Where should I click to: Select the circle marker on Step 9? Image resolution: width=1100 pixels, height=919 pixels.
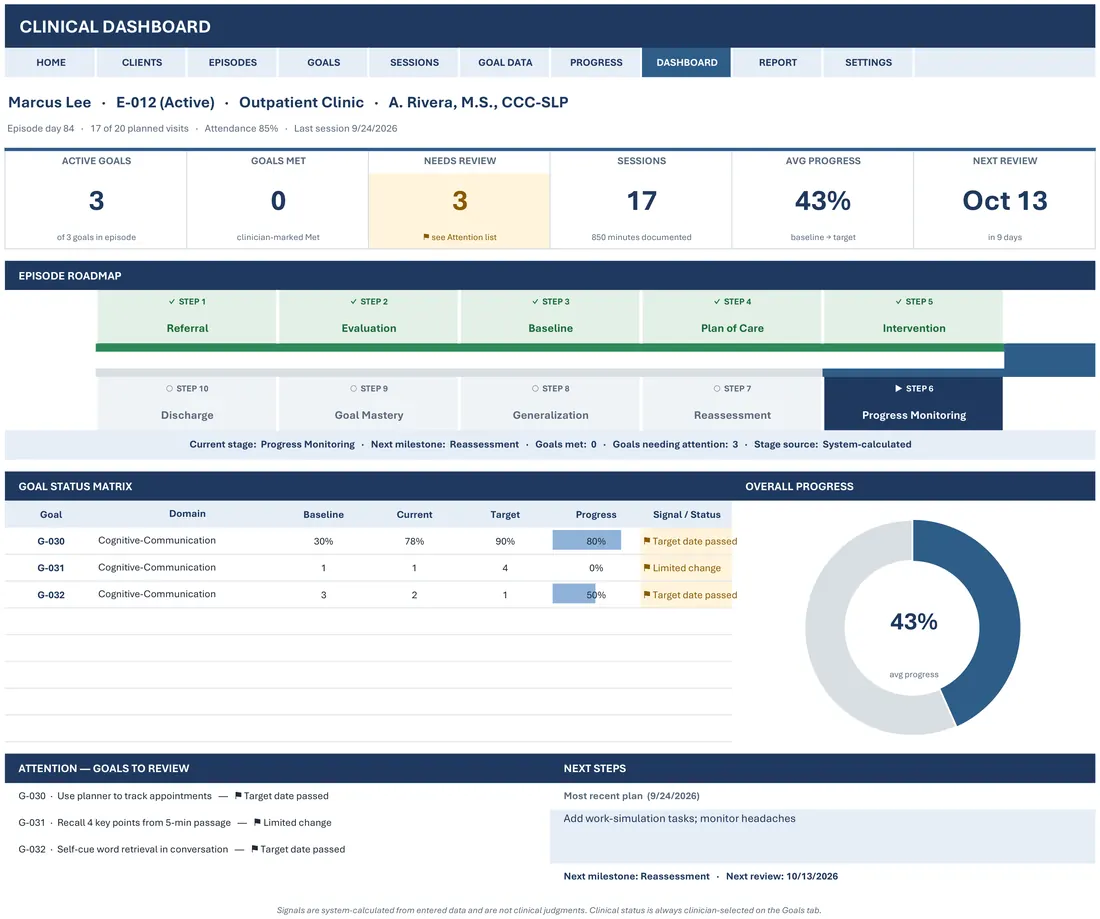(354, 389)
